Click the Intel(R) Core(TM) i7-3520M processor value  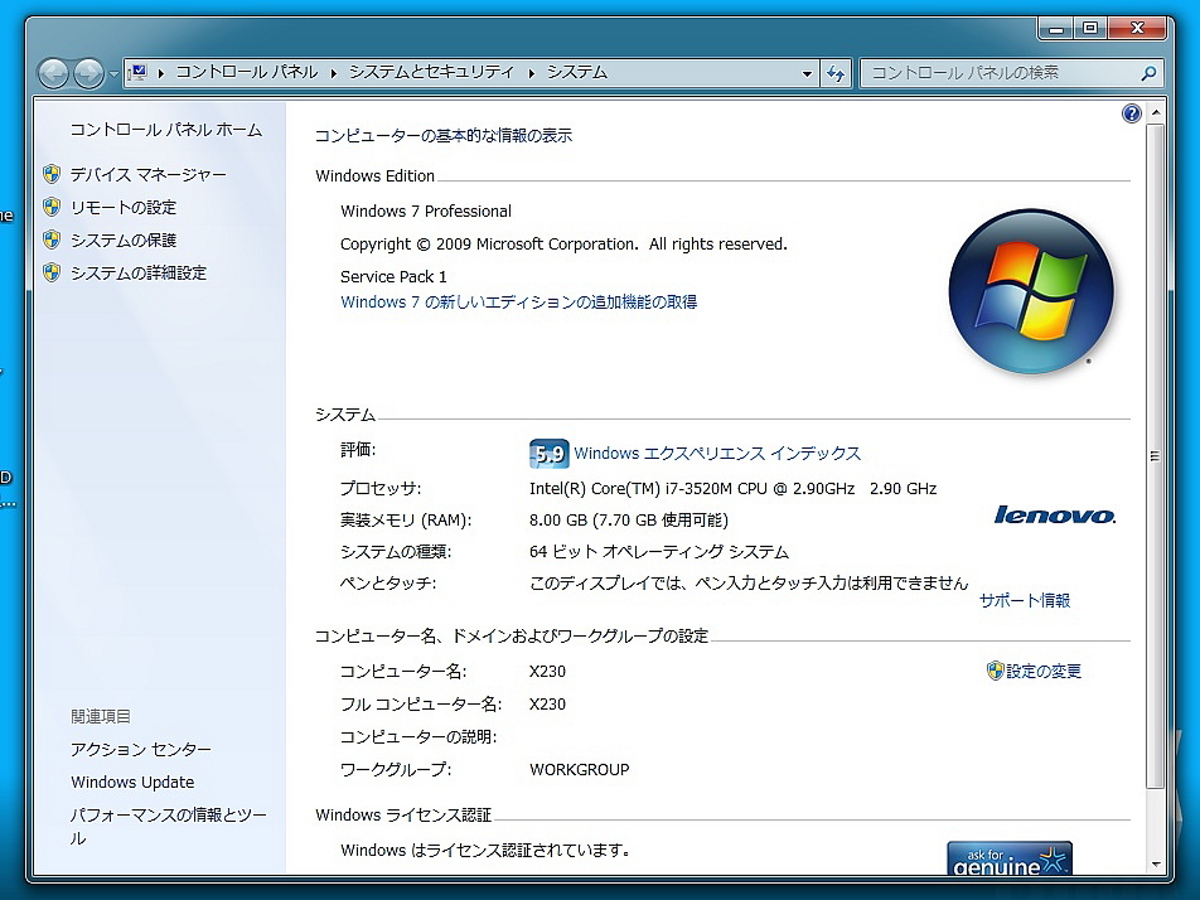click(x=733, y=489)
